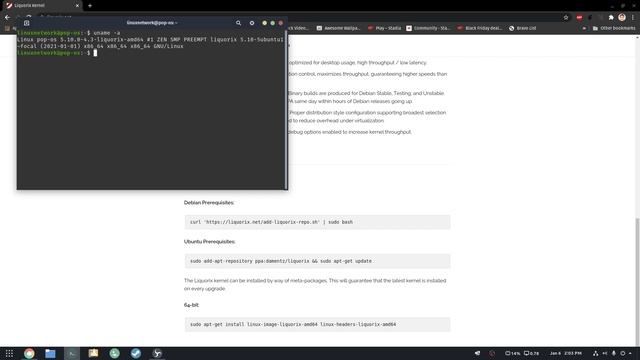This screenshot has height=360, width=640.
Task: Click the webpage vertical scrollbar thumb
Action: 637,282
